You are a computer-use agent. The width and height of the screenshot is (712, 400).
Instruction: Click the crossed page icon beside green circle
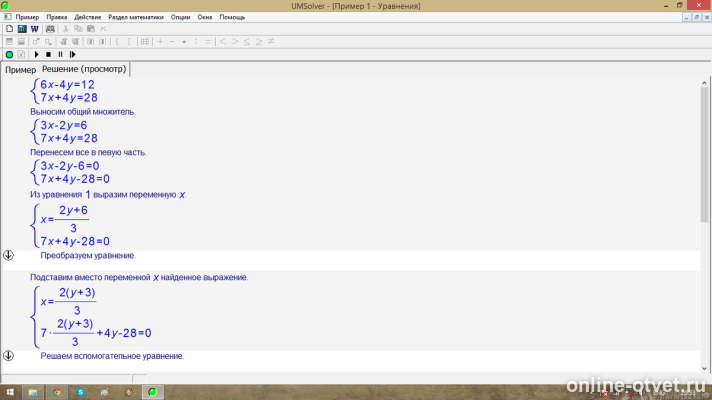point(21,54)
